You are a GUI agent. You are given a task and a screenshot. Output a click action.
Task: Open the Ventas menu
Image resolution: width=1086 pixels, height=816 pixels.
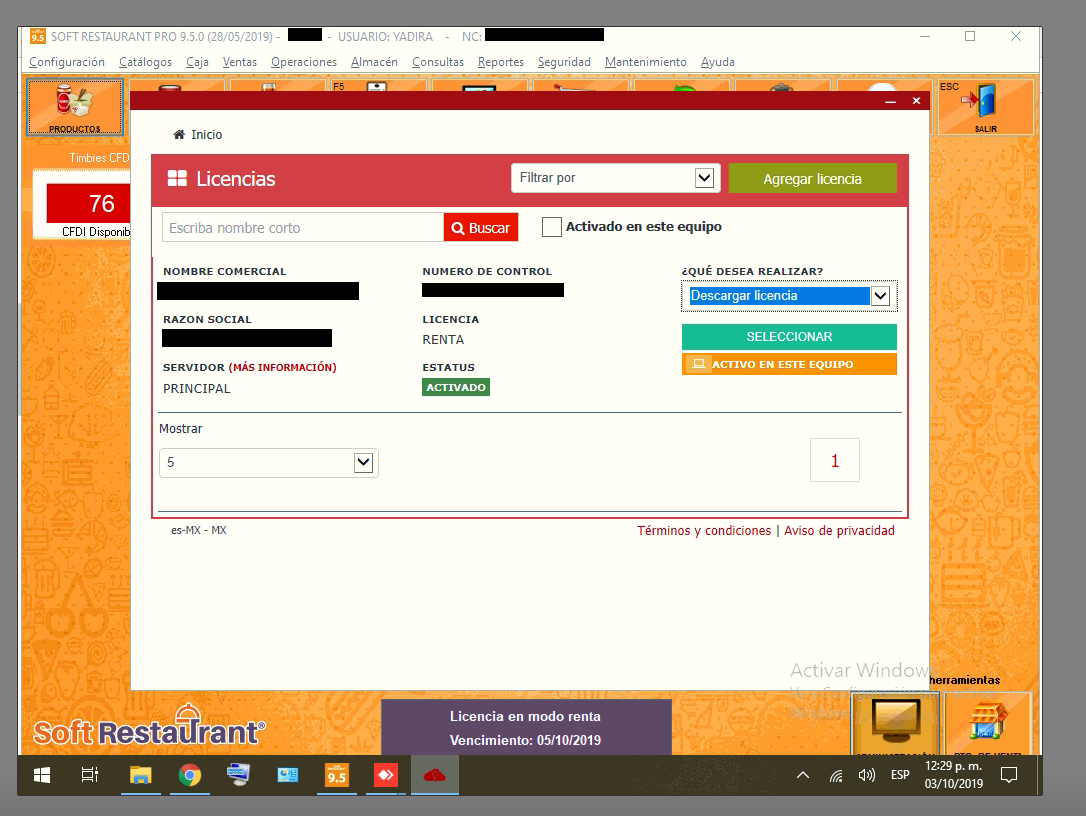click(240, 62)
